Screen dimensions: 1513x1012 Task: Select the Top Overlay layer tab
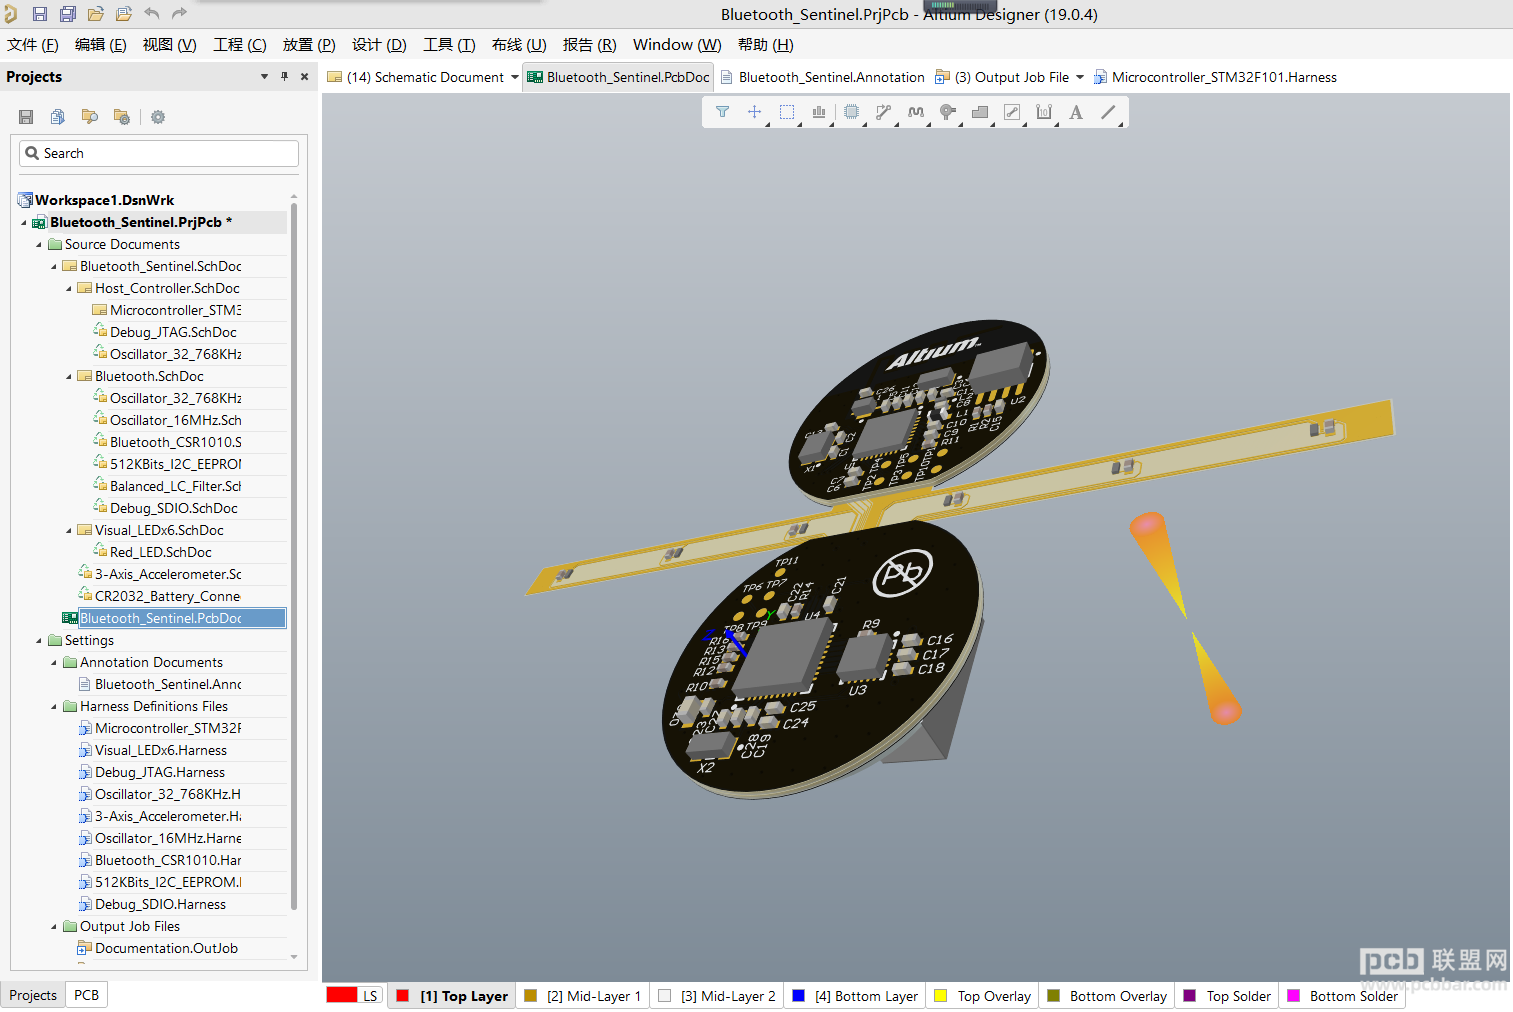pos(983,996)
